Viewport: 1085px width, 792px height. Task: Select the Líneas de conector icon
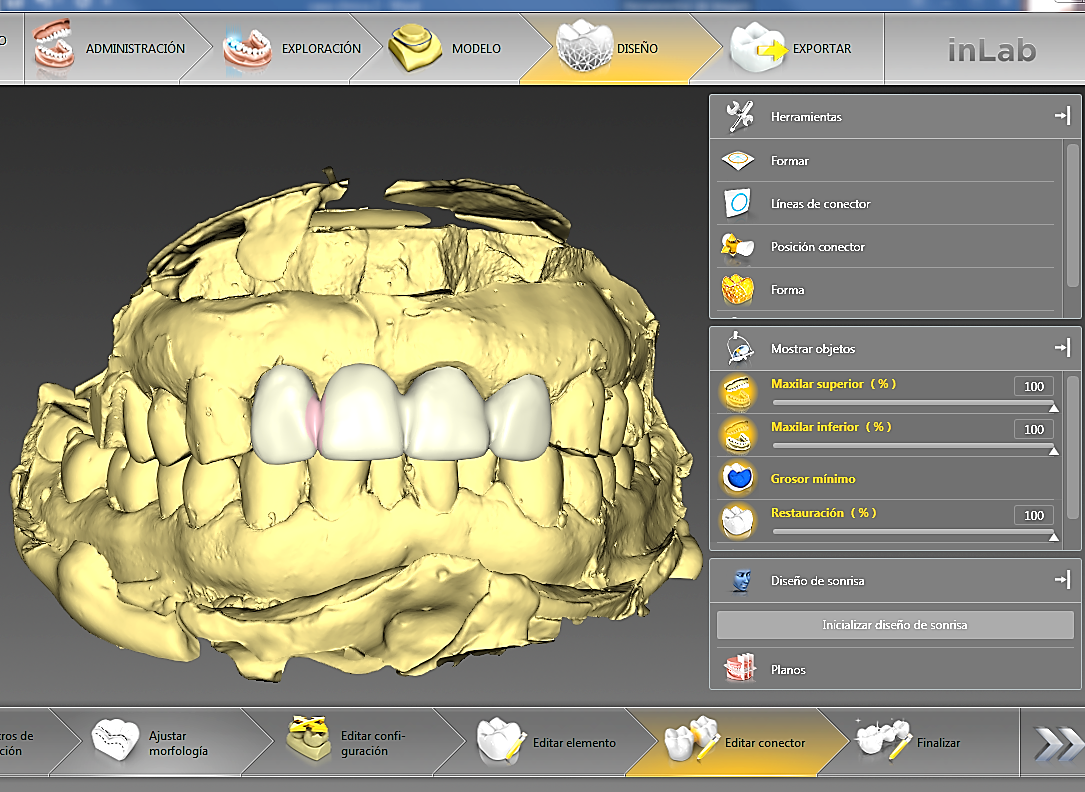point(738,203)
